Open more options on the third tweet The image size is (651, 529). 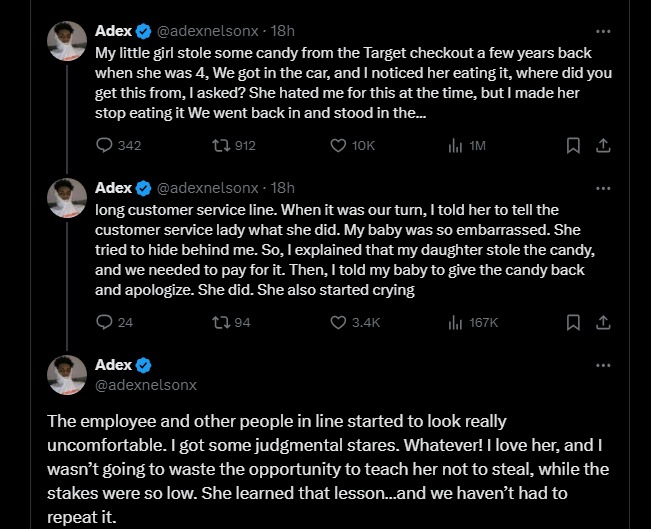coord(602,365)
